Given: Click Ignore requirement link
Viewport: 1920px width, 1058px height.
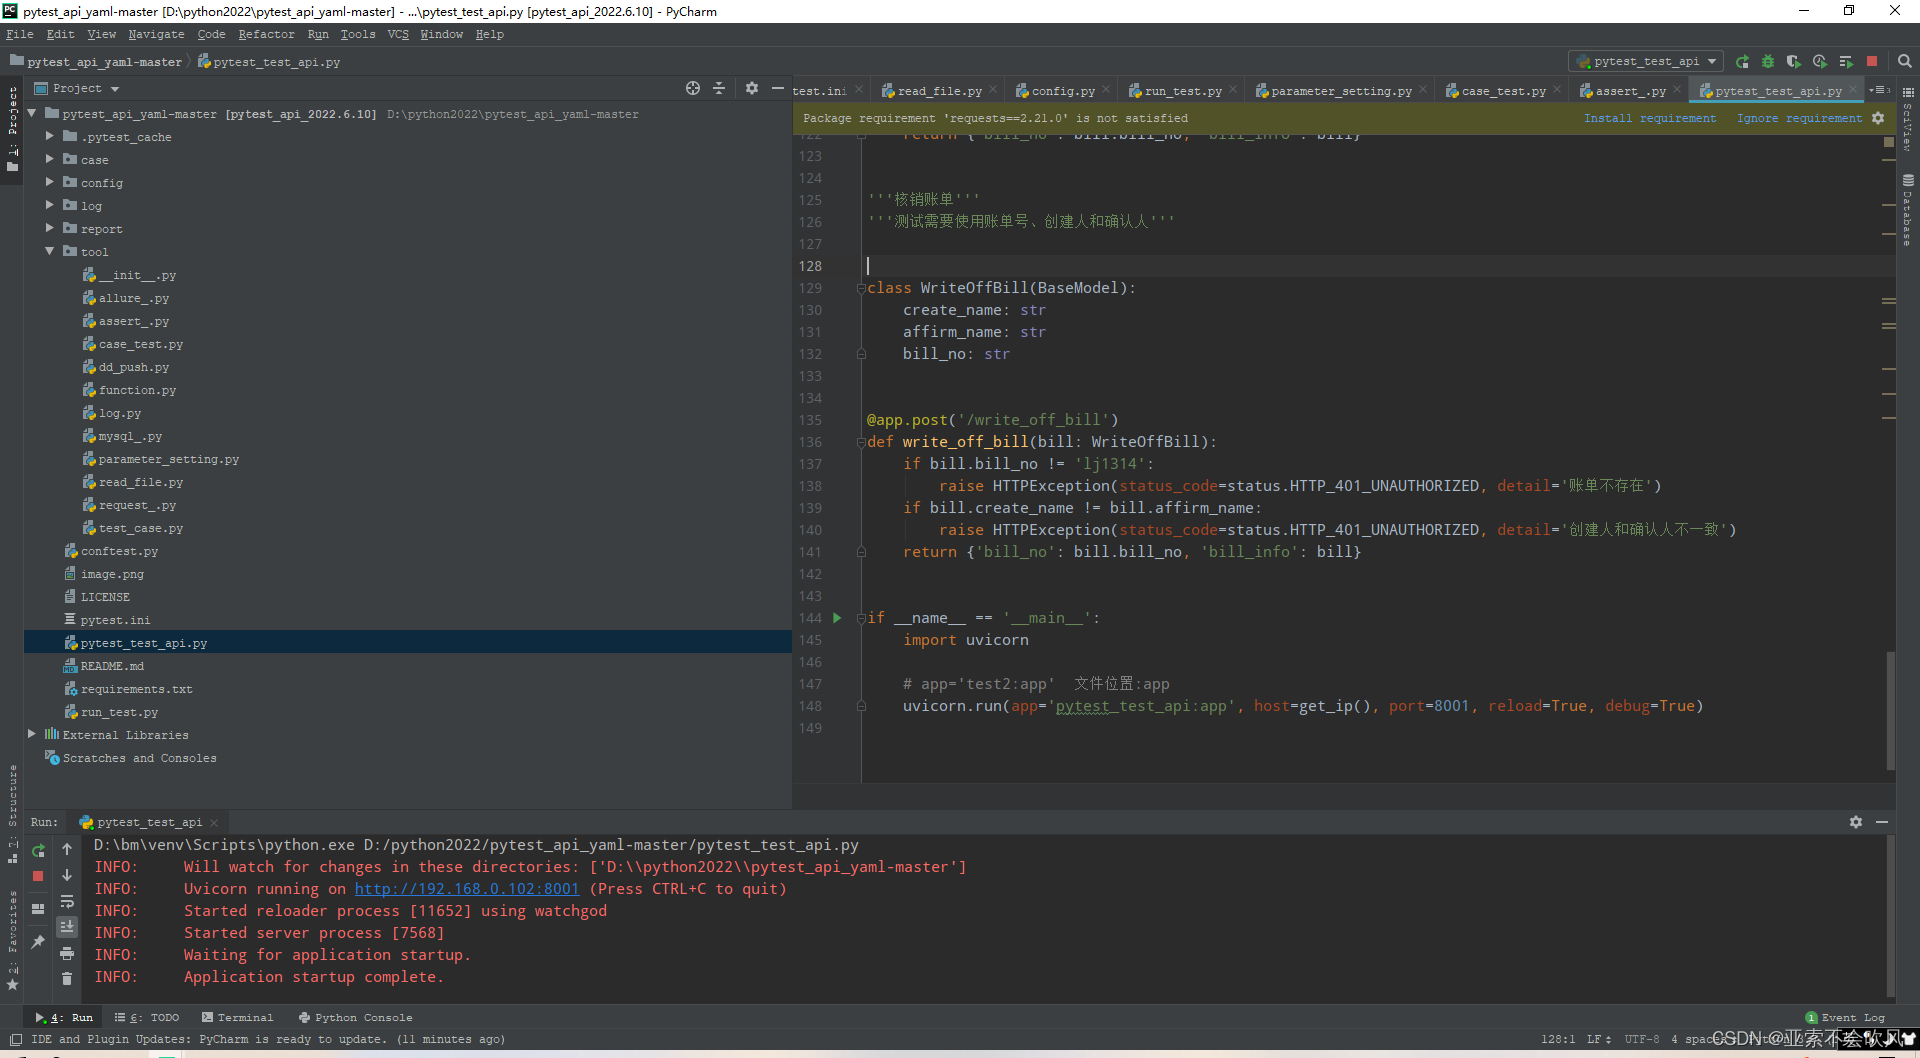Looking at the screenshot, I should pos(1799,118).
